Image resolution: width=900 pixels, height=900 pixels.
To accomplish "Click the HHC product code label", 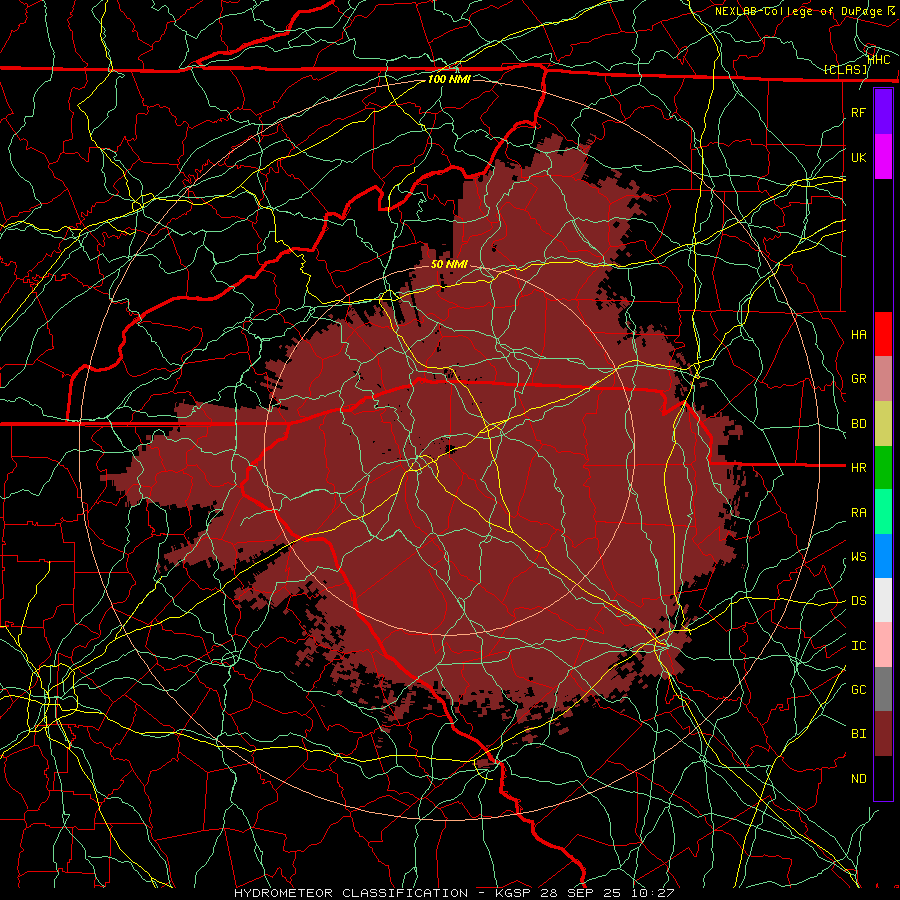I will click(879, 60).
